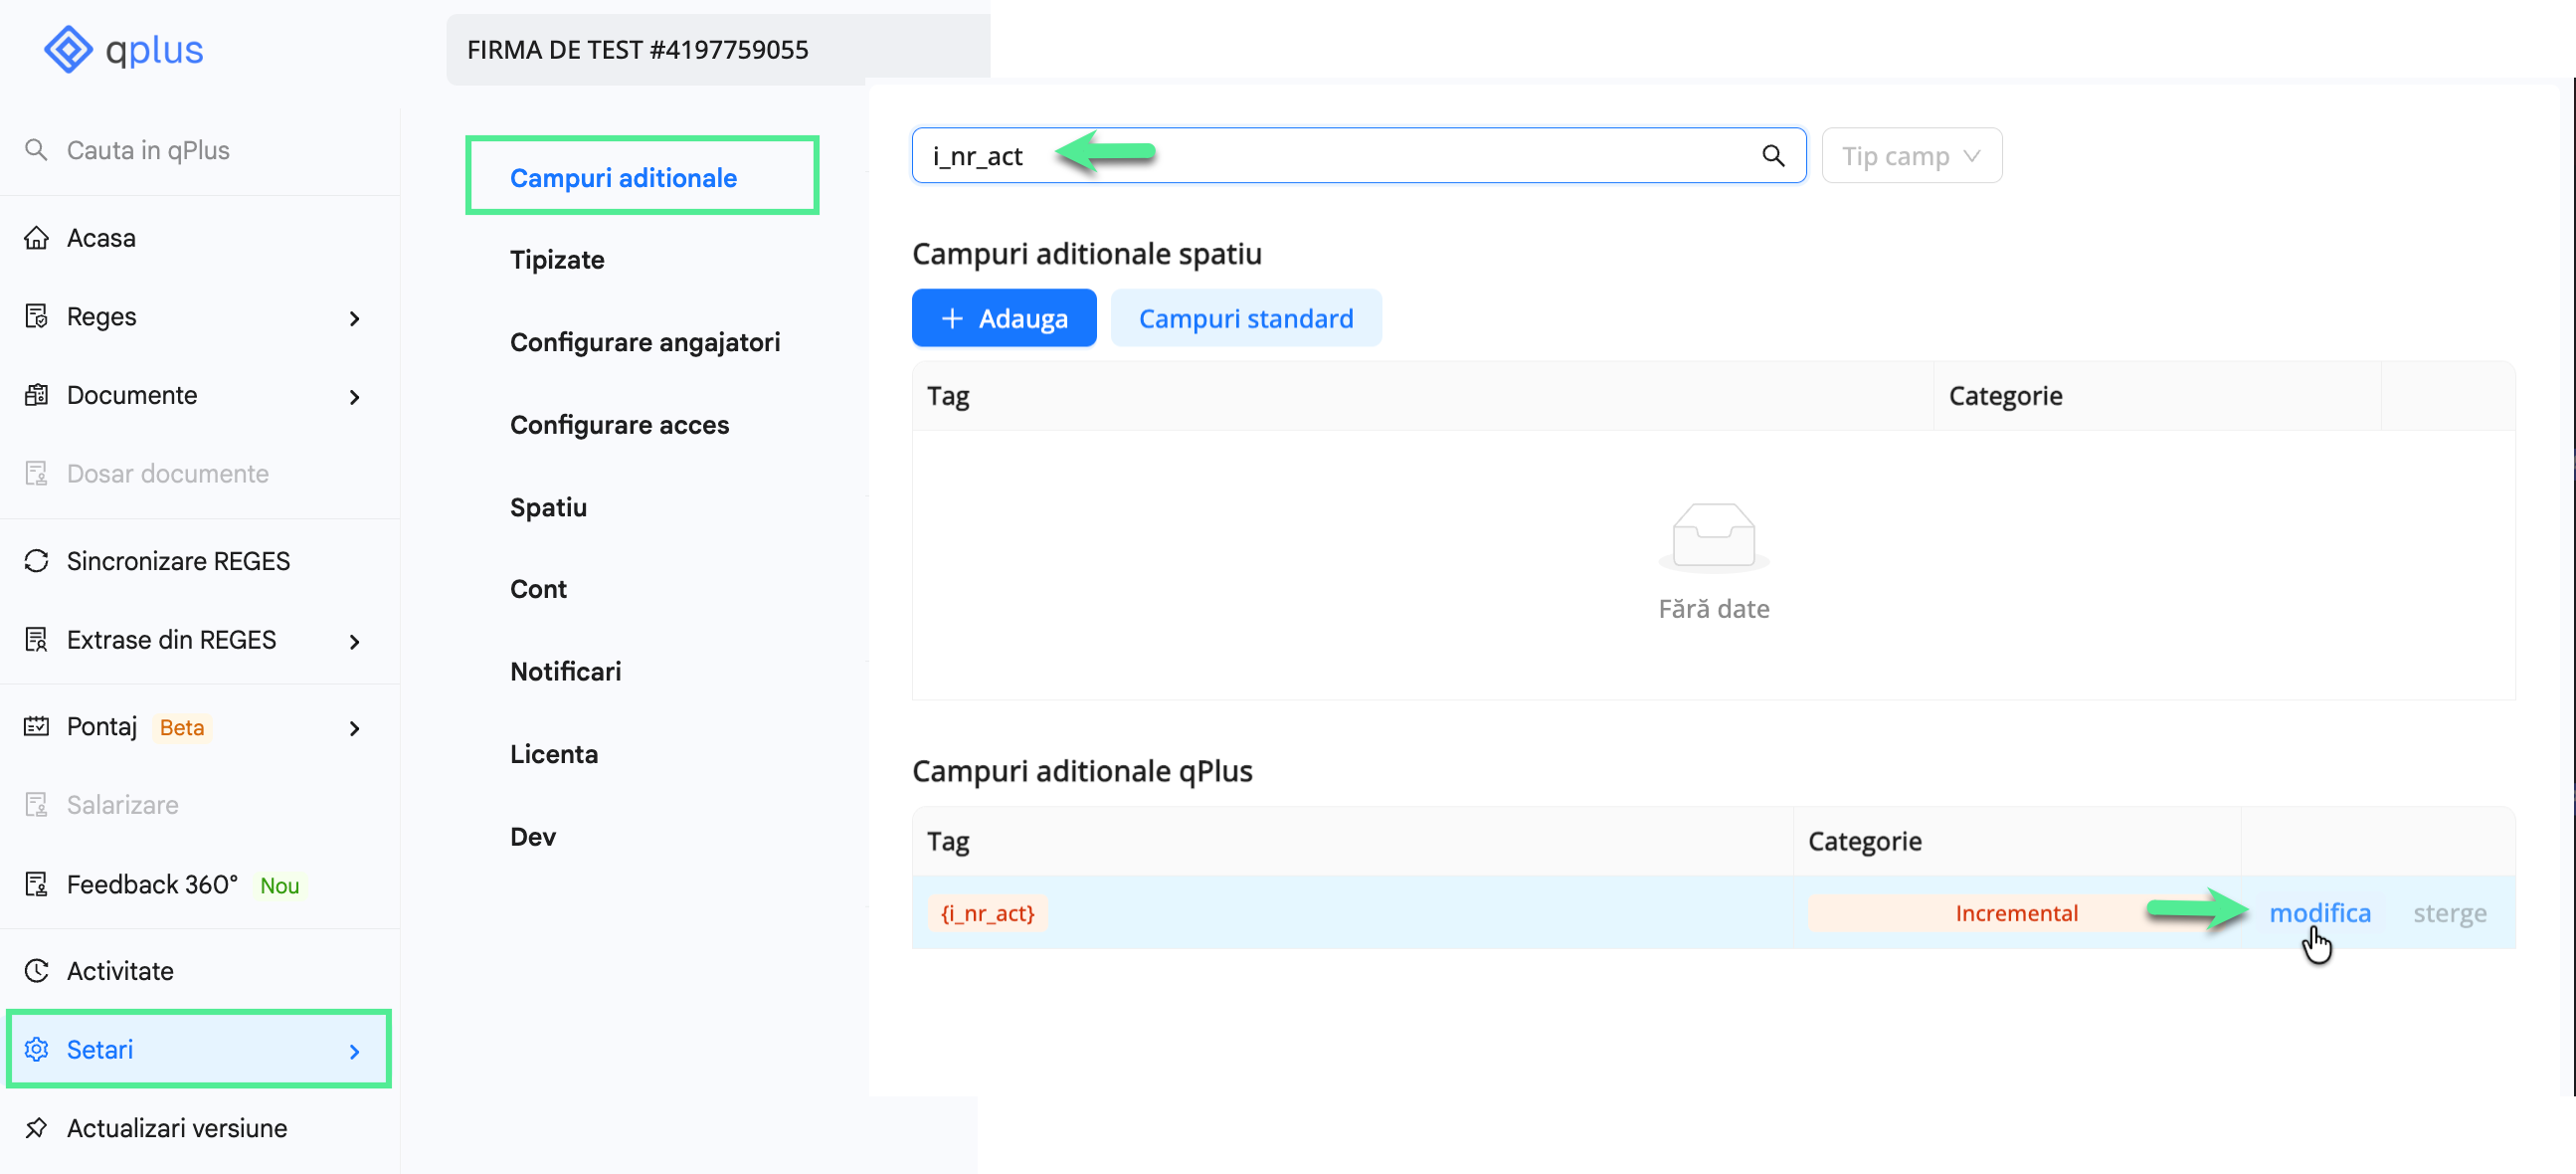Click the Setari gear icon
2576x1174 pixels.
coord(37,1050)
